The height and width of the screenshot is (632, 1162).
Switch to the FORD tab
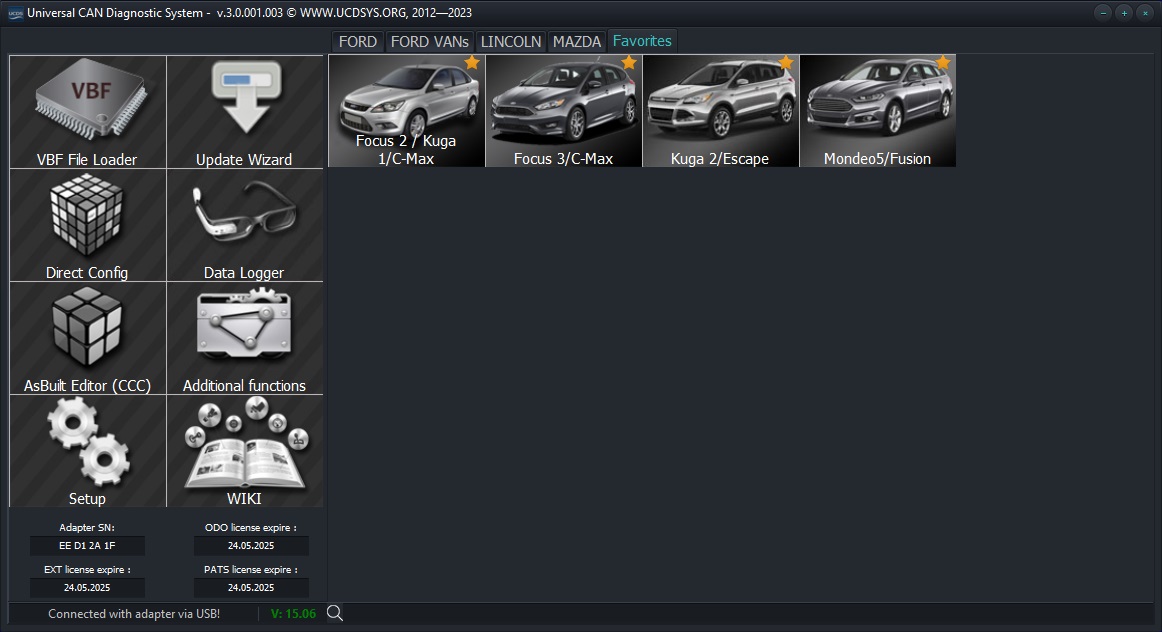(357, 41)
